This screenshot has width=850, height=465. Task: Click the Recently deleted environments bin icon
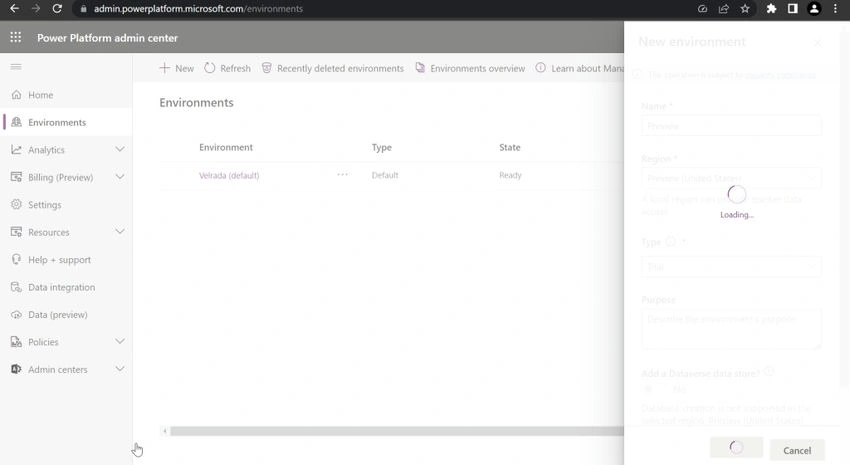[x=266, y=68]
